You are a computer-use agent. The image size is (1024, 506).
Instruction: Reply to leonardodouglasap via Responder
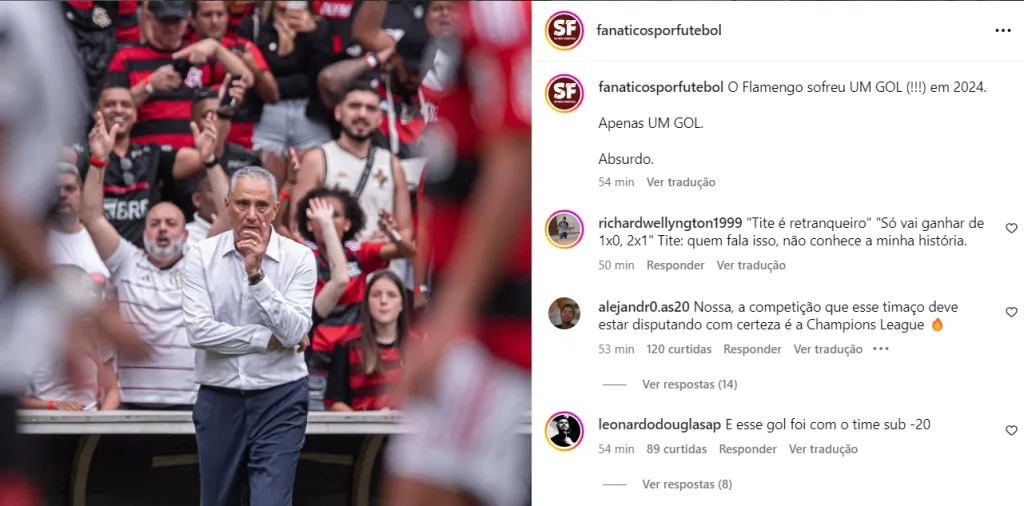click(x=748, y=449)
